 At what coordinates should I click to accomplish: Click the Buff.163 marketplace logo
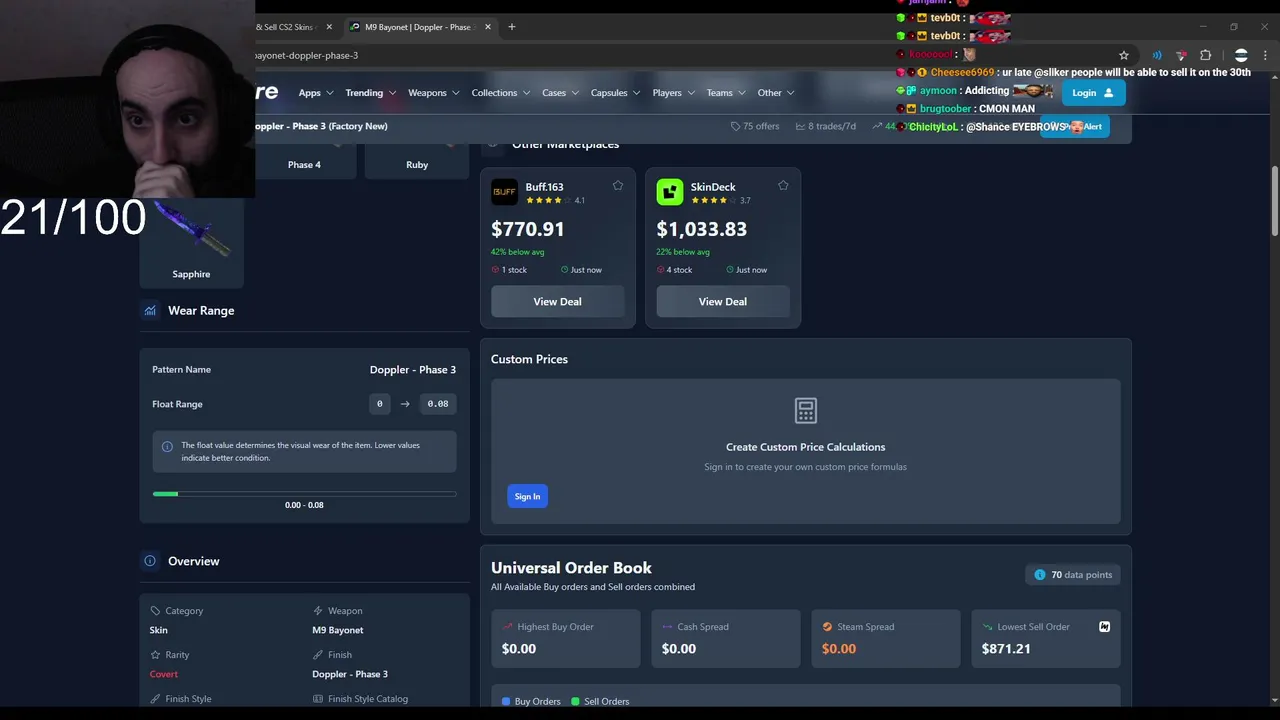click(504, 192)
